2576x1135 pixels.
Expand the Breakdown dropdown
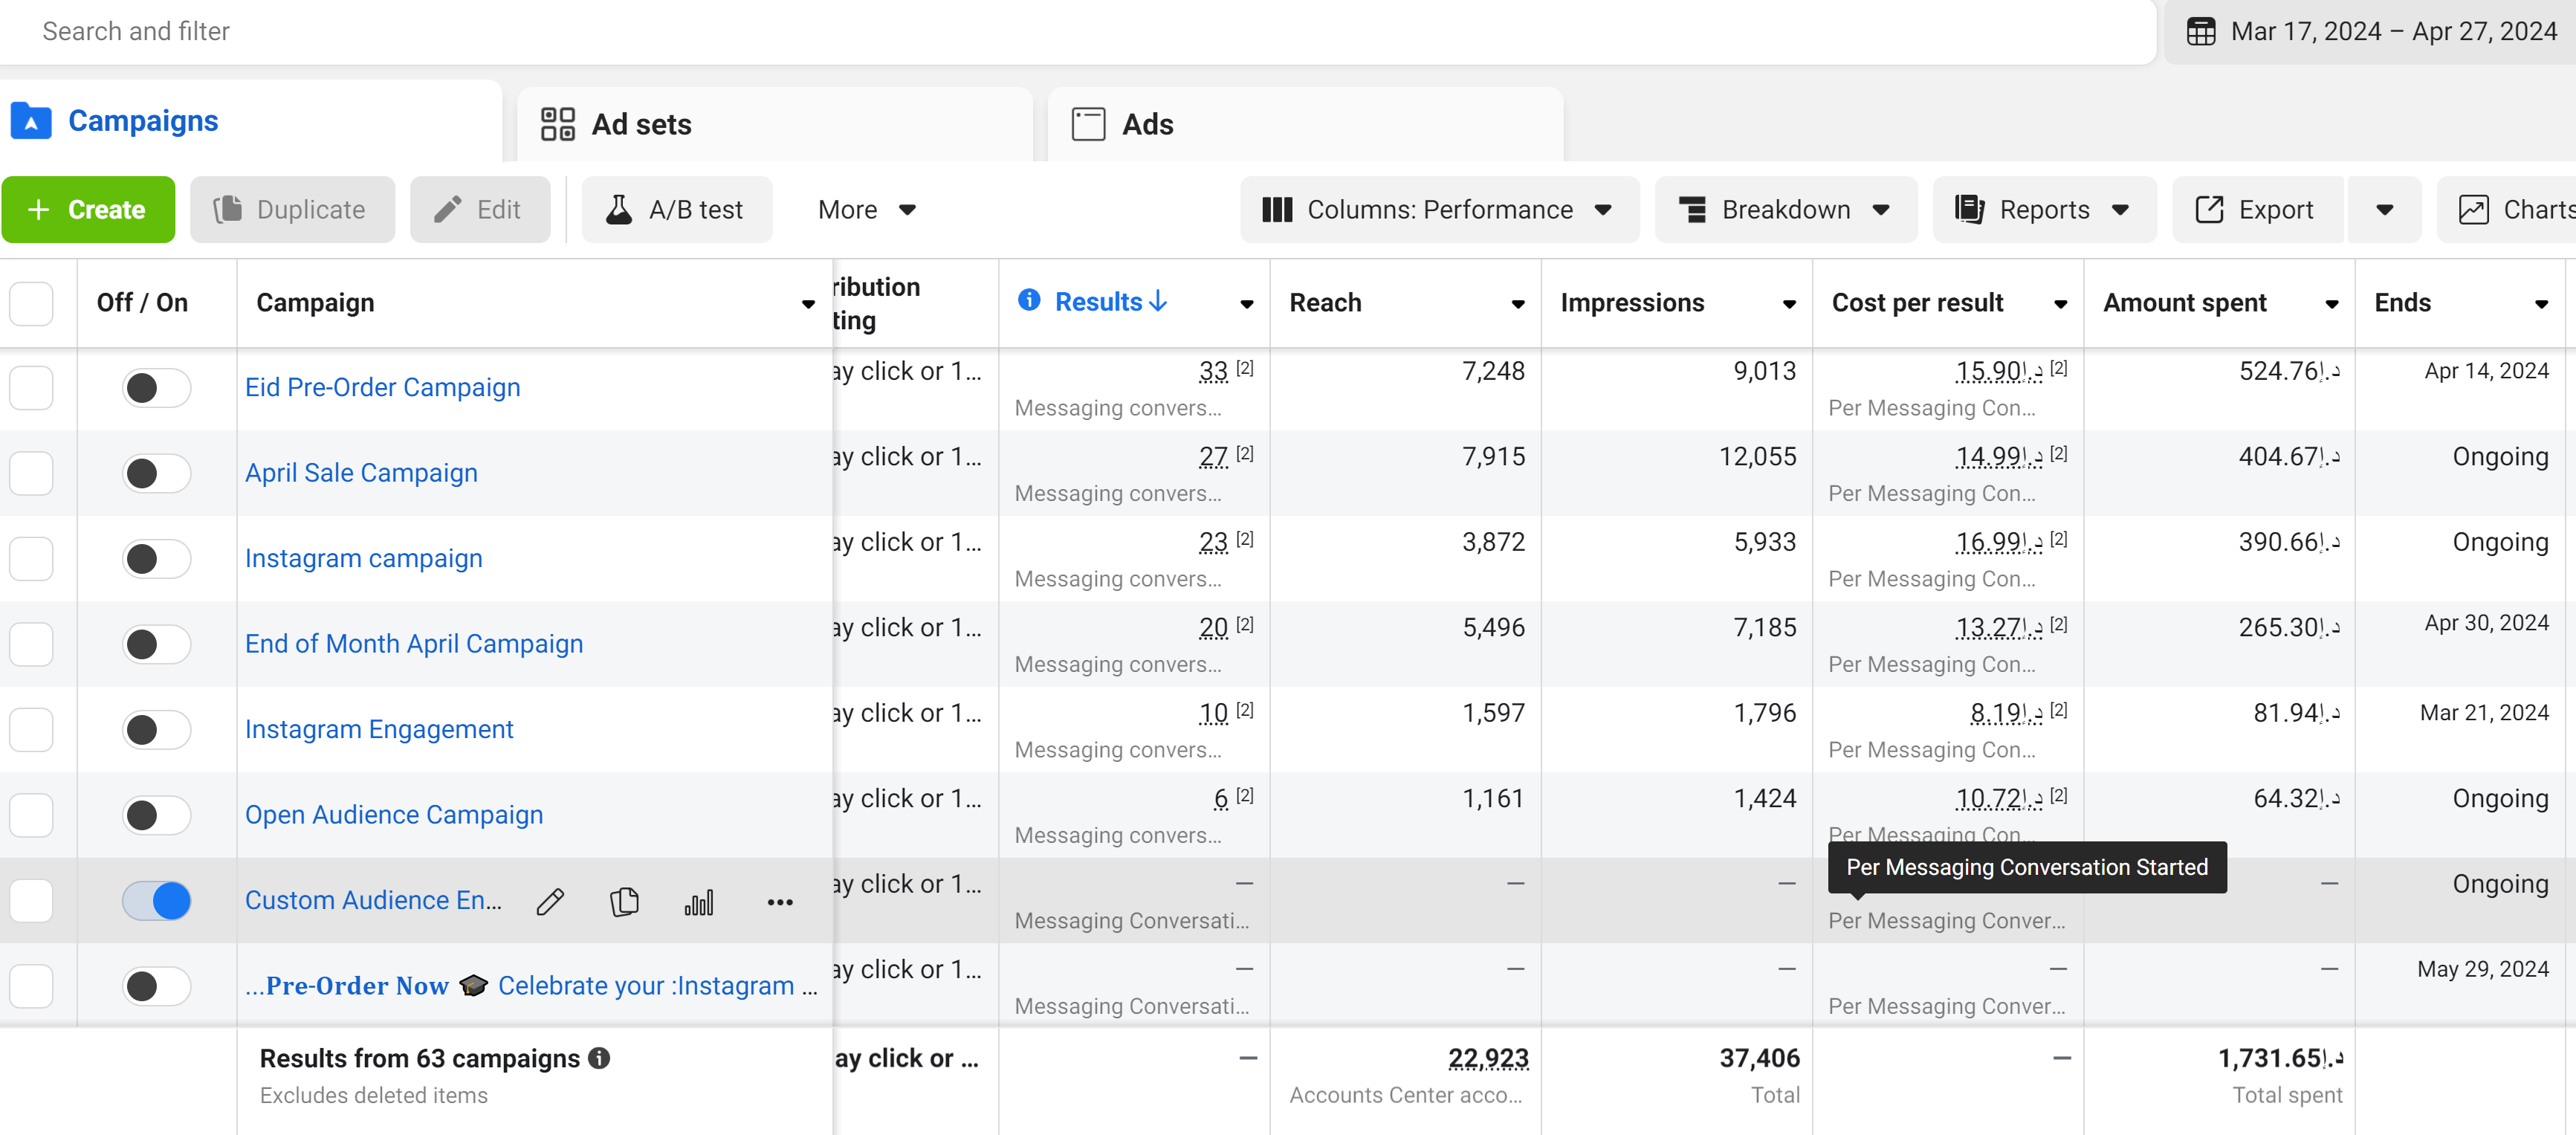click(x=1785, y=210)
